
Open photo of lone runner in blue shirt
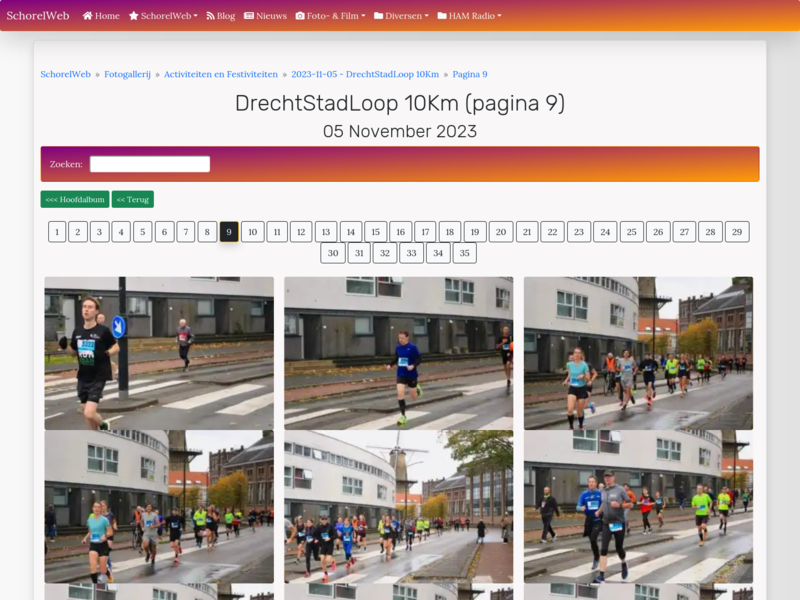pyautogui.click(x=398, y=353)
